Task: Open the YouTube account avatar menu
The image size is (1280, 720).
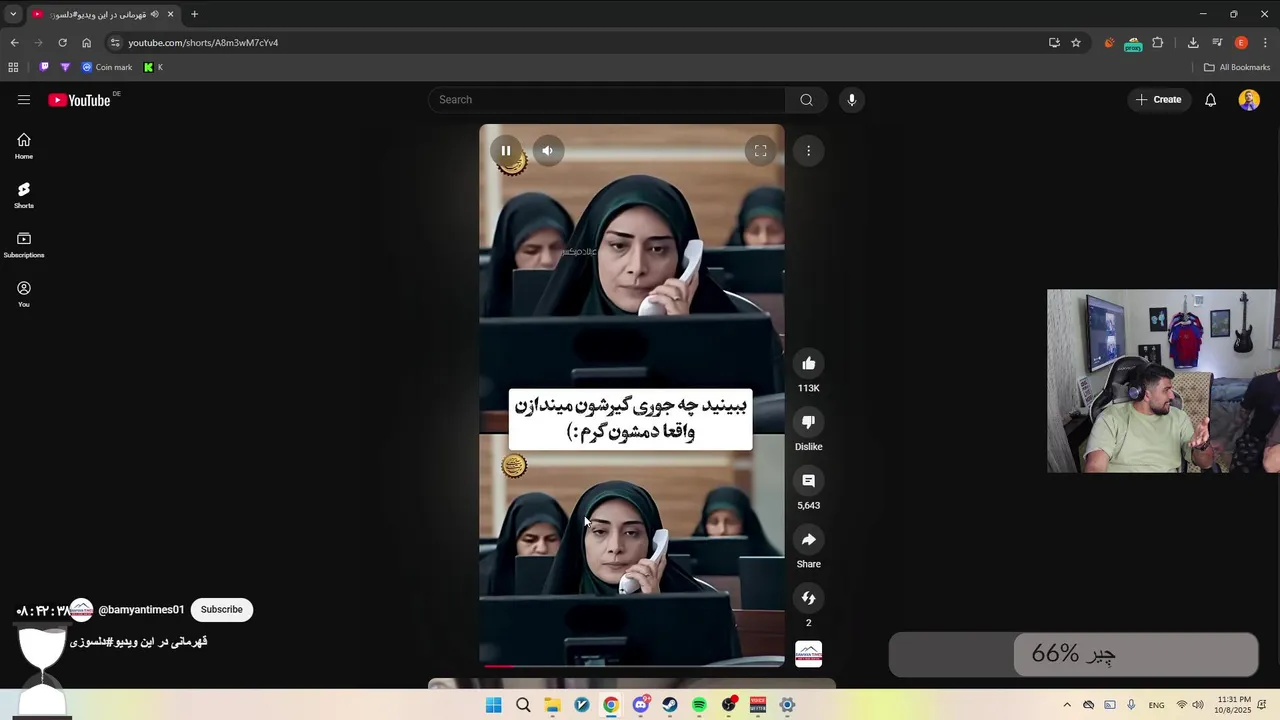Action: pos(1249,100)
